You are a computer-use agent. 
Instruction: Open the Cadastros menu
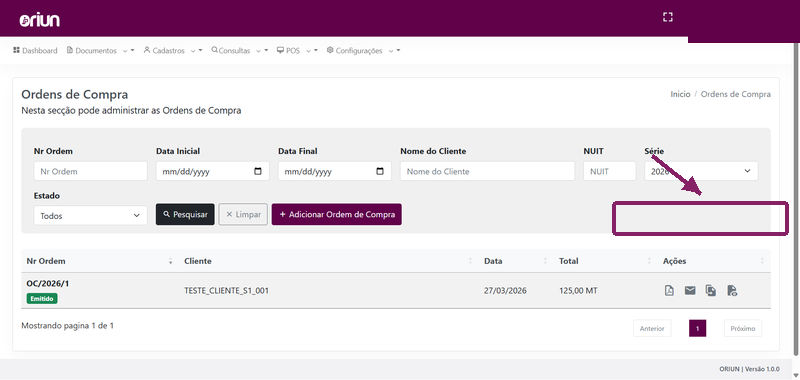[x=173, y=50]
